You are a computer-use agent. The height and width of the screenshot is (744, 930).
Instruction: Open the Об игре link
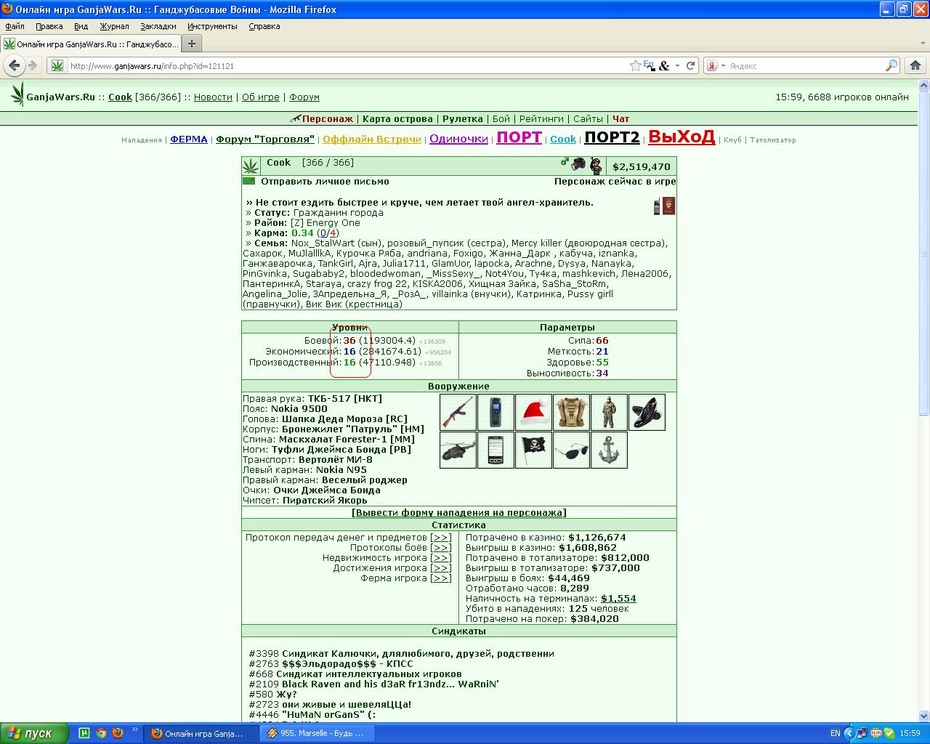(x=260, y=97)
